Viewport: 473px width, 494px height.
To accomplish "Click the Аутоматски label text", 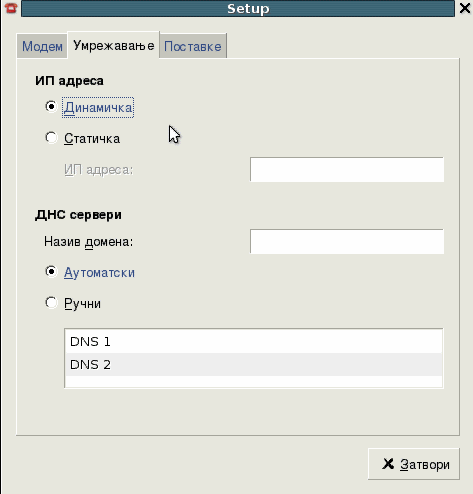I will 99,273.
